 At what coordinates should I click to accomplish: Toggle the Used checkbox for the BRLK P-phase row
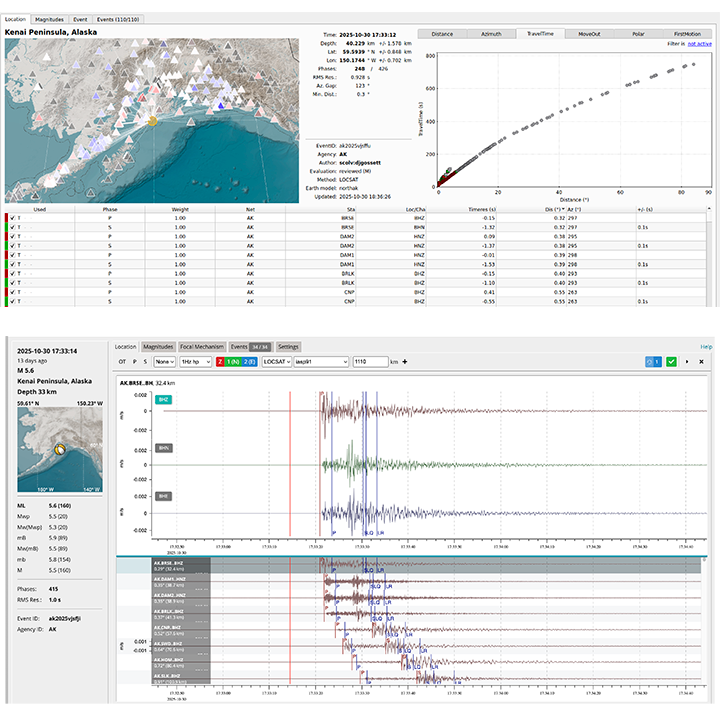14,272
